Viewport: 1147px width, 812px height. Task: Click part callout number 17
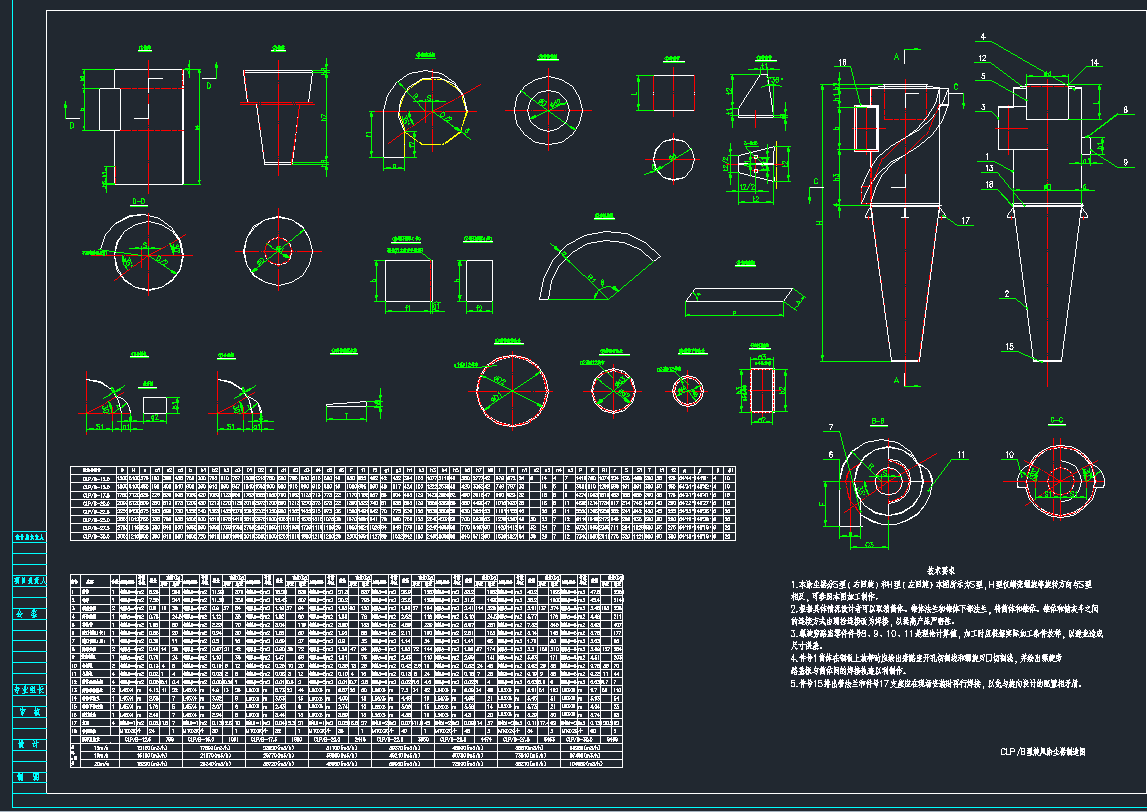coord(966,220)
